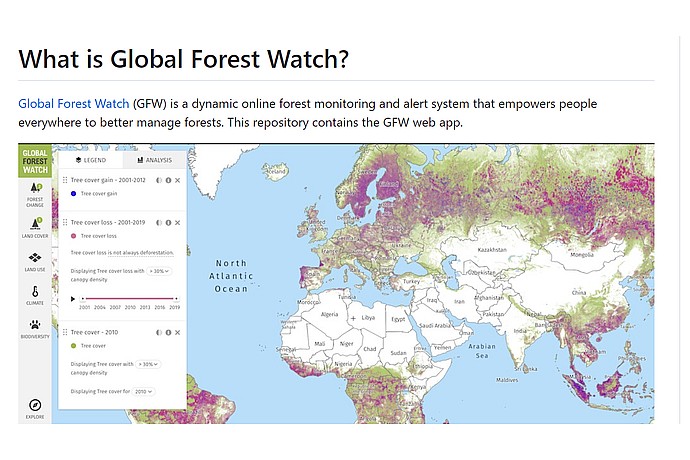This screenshot has width=690, height=460.
Task: Click the blue Tree cover gain swatch
Action: pyautogui.click(x=73, y=193)
